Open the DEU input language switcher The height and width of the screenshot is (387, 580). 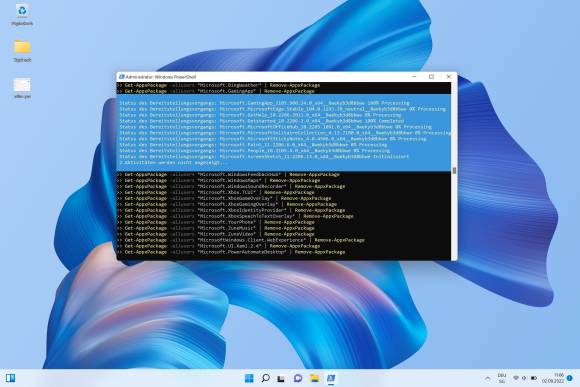coord(502,378)
